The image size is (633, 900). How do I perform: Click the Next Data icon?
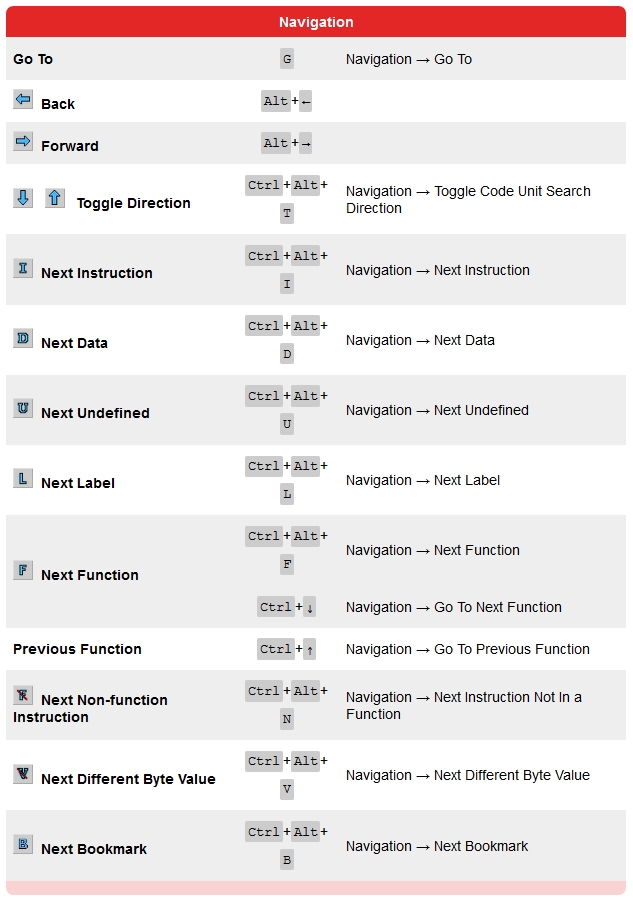point(23,338)
